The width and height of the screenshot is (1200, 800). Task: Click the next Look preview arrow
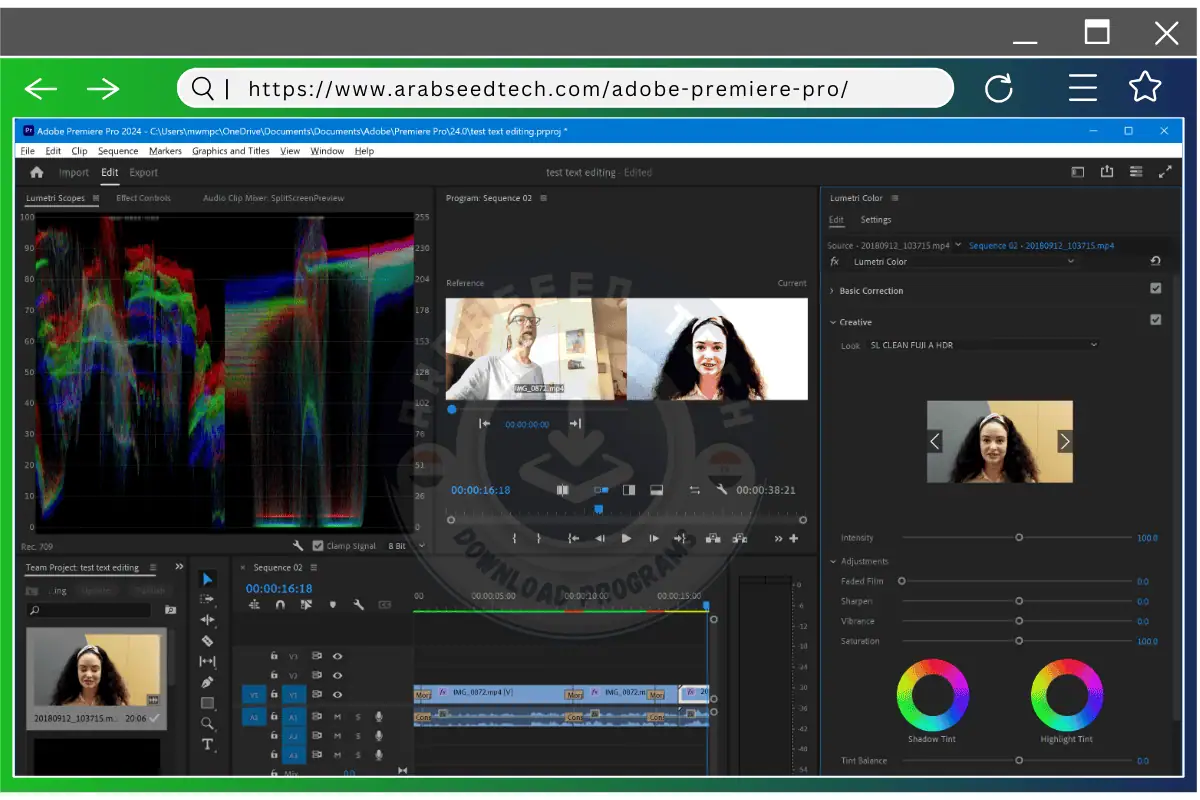1065,441
